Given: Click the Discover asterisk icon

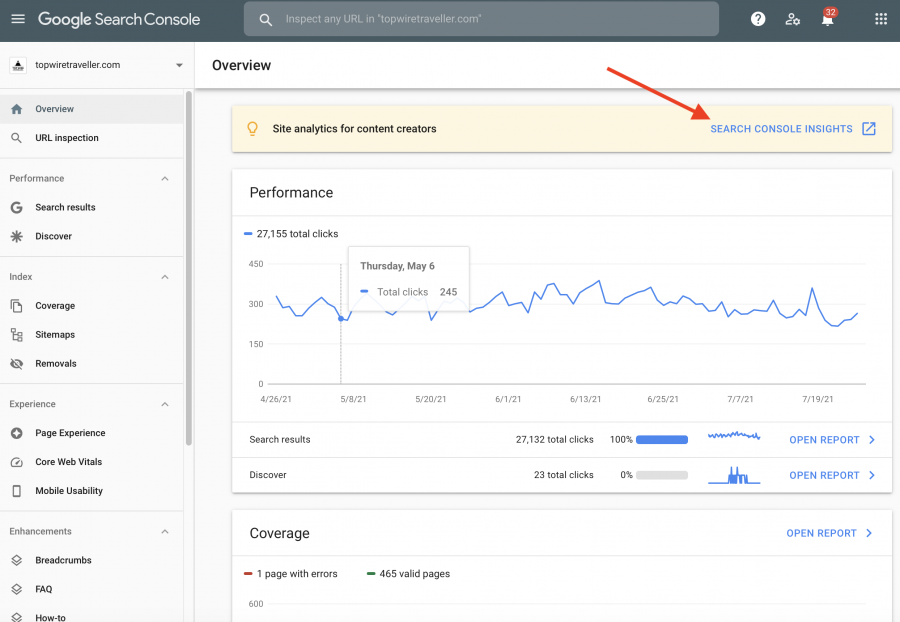Looking at the screenshot, I should 17,236.
